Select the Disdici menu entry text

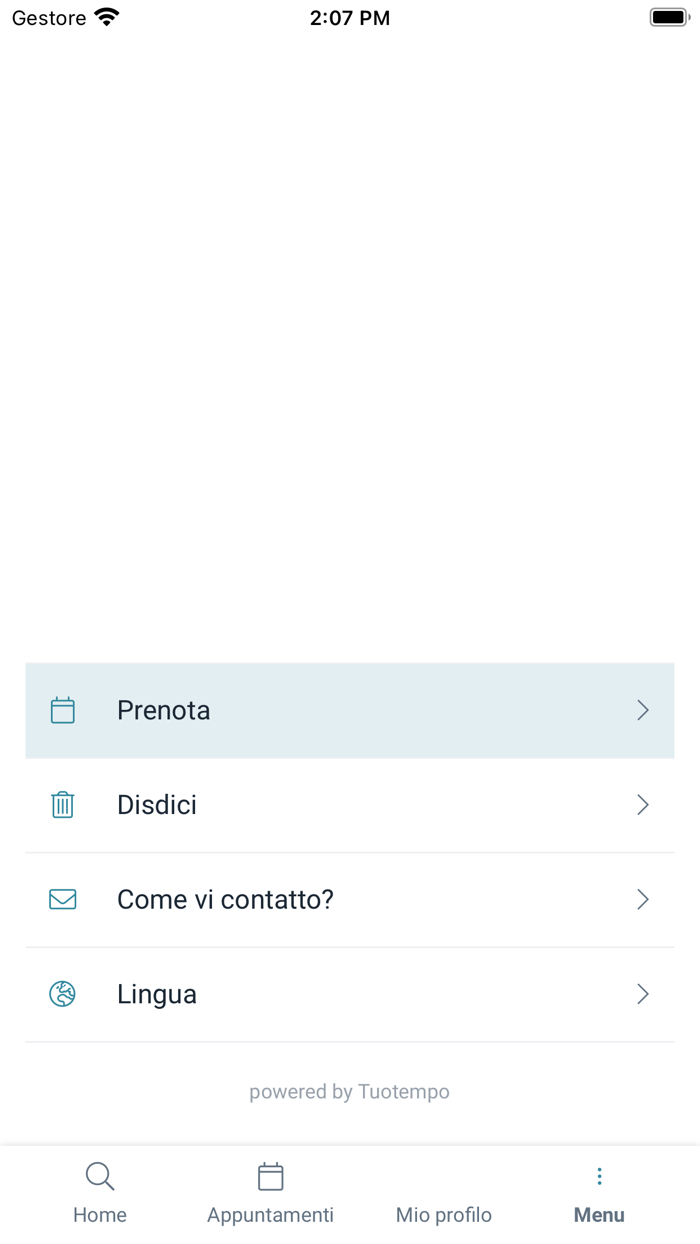point(157,805)
